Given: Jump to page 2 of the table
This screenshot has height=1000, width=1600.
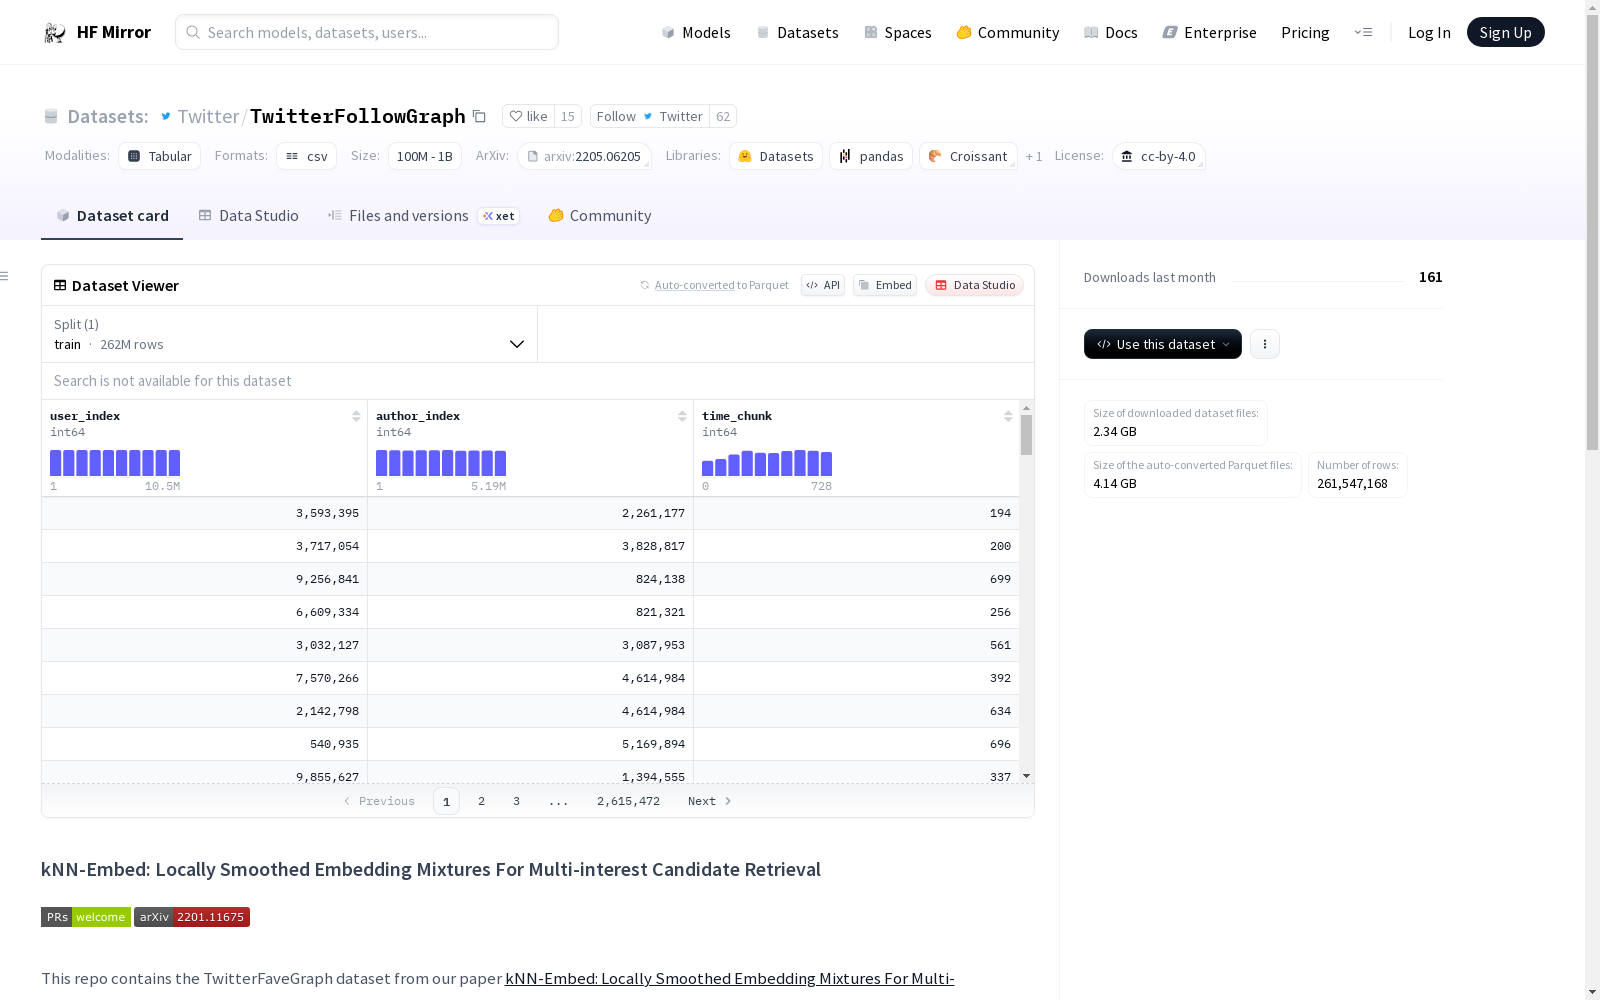Looking at the screenshot, I should [x=482, y=801].
